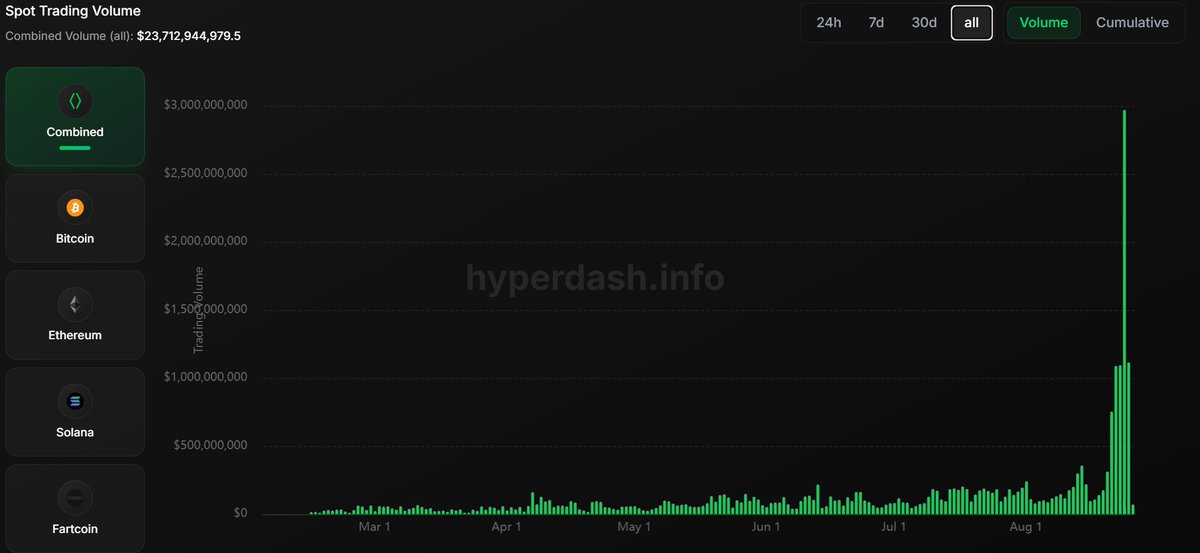Switch time range to 30d
The height and width of the screenshot is (553, 1200).
coord(924,22)
